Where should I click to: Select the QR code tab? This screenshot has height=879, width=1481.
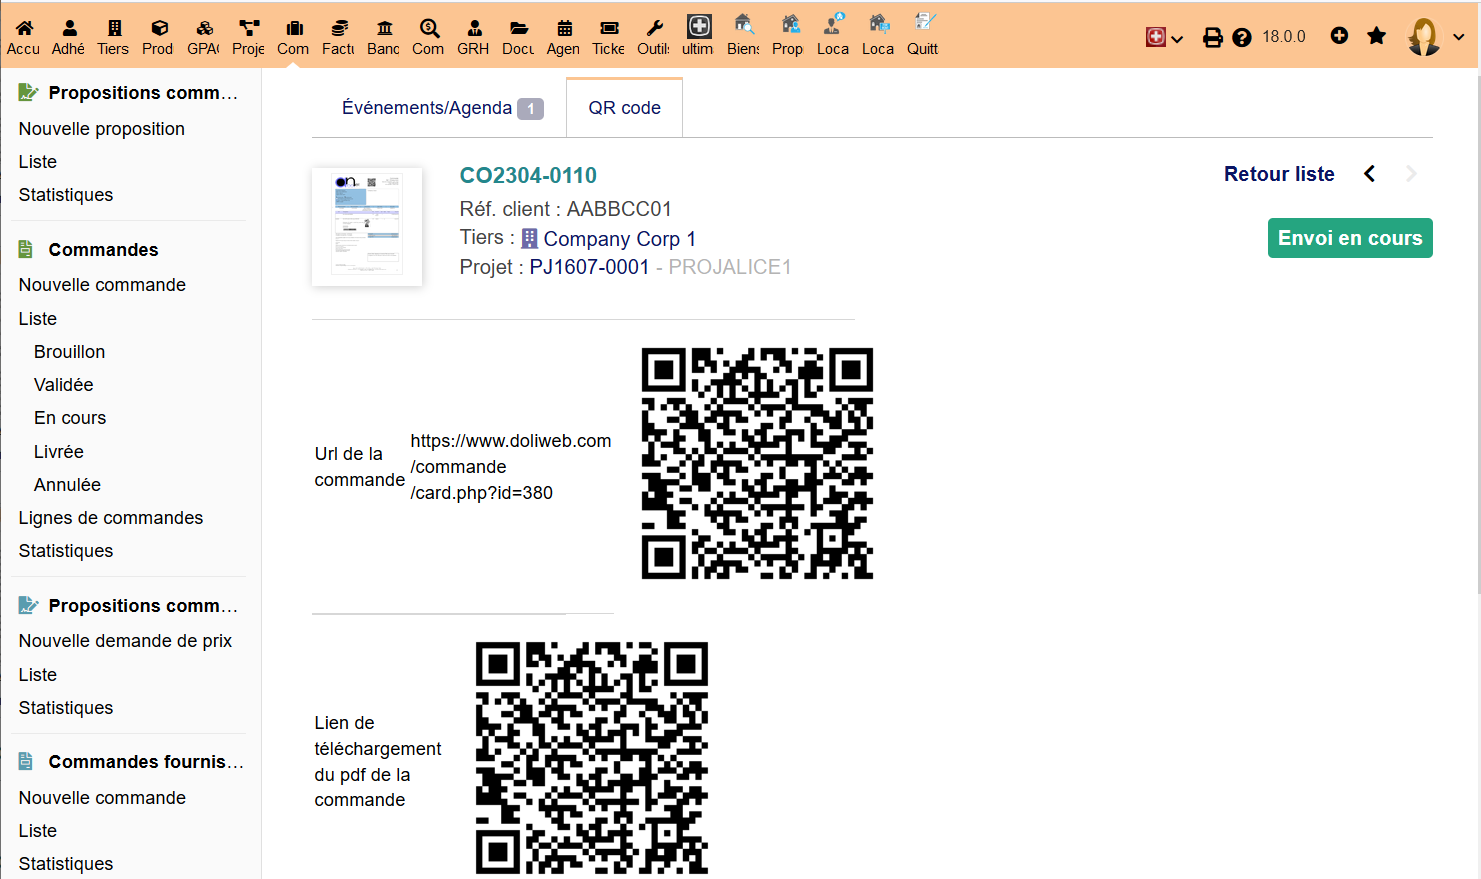point(624,108)
